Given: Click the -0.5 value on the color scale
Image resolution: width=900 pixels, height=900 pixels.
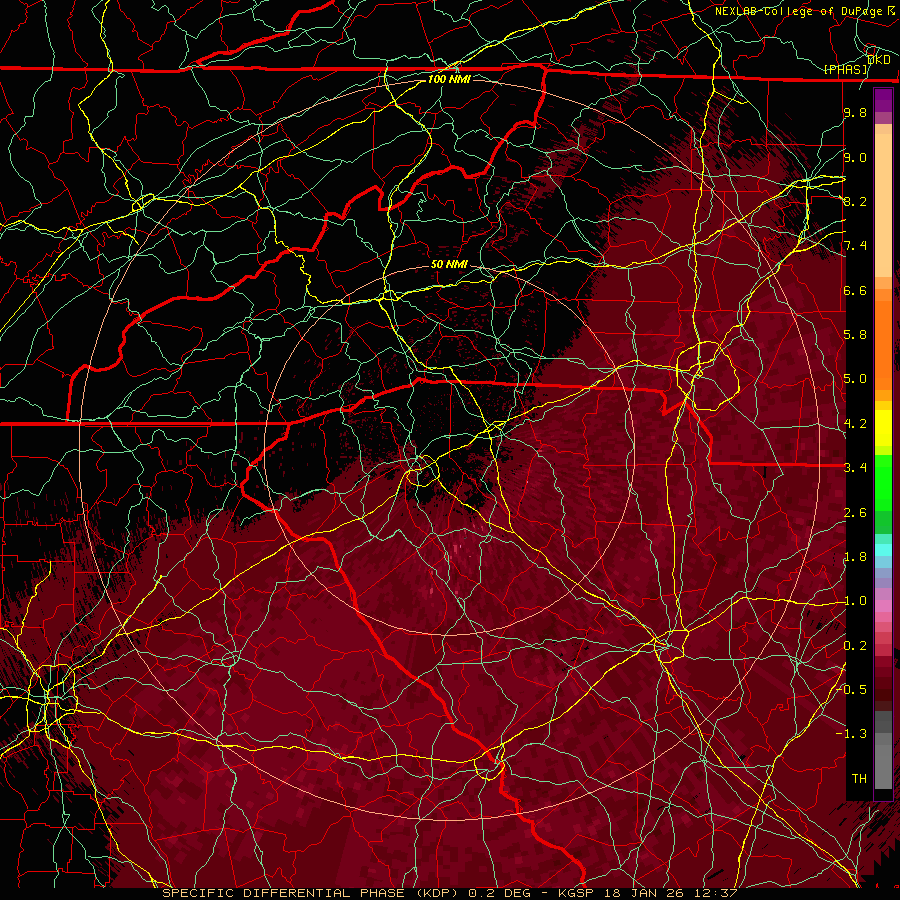Looking at the screenshot, I should click(x=852, y=689).
